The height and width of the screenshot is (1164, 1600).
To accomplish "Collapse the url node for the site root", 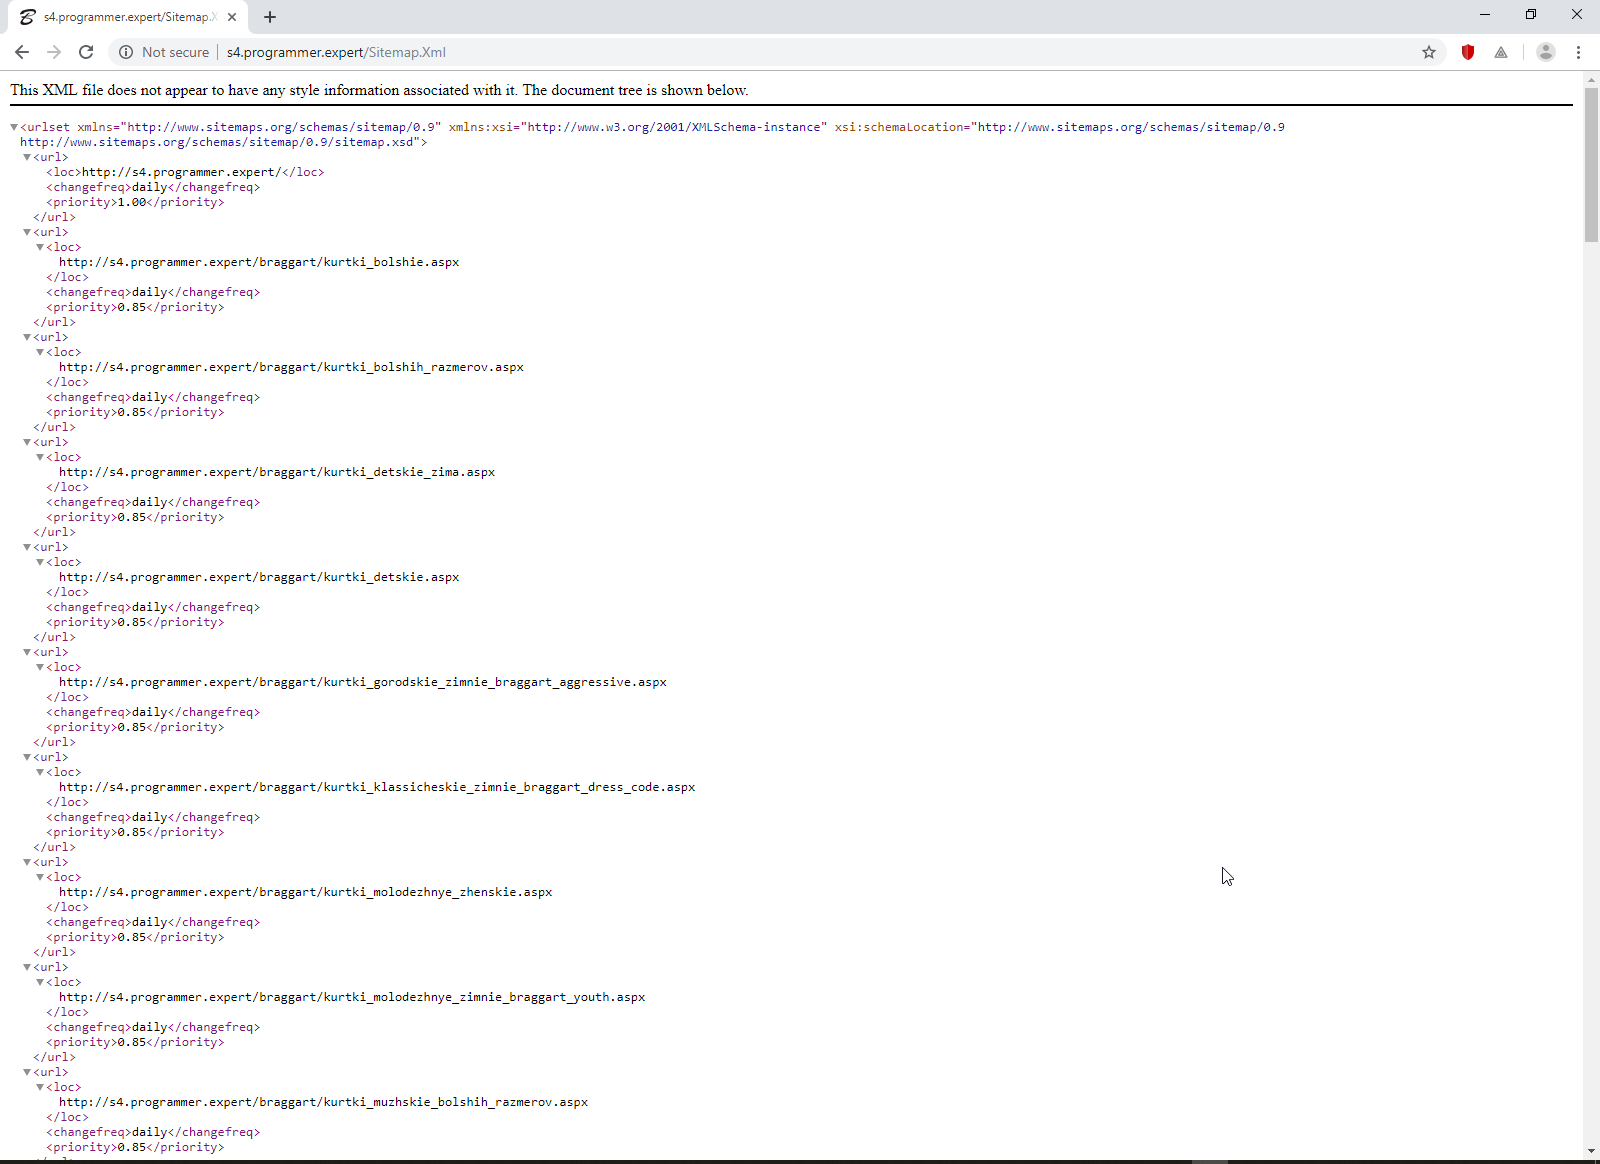I will click(x=27, y=157).
